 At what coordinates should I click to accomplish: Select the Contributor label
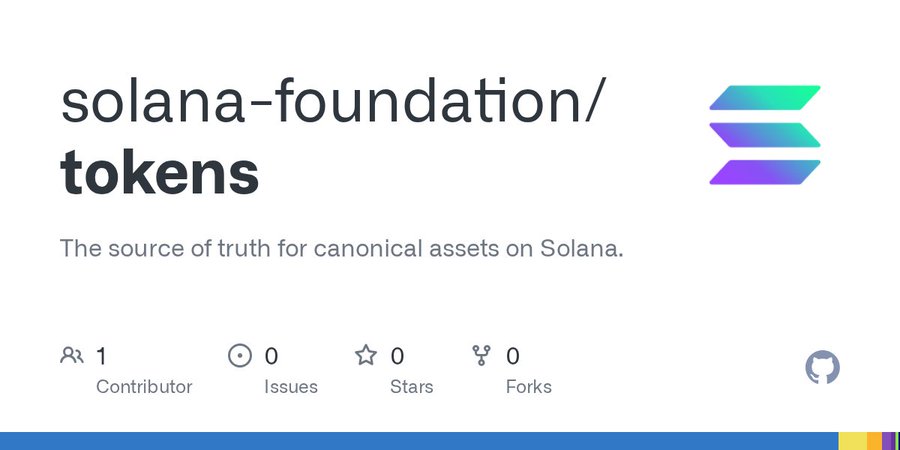click(144, 387)
